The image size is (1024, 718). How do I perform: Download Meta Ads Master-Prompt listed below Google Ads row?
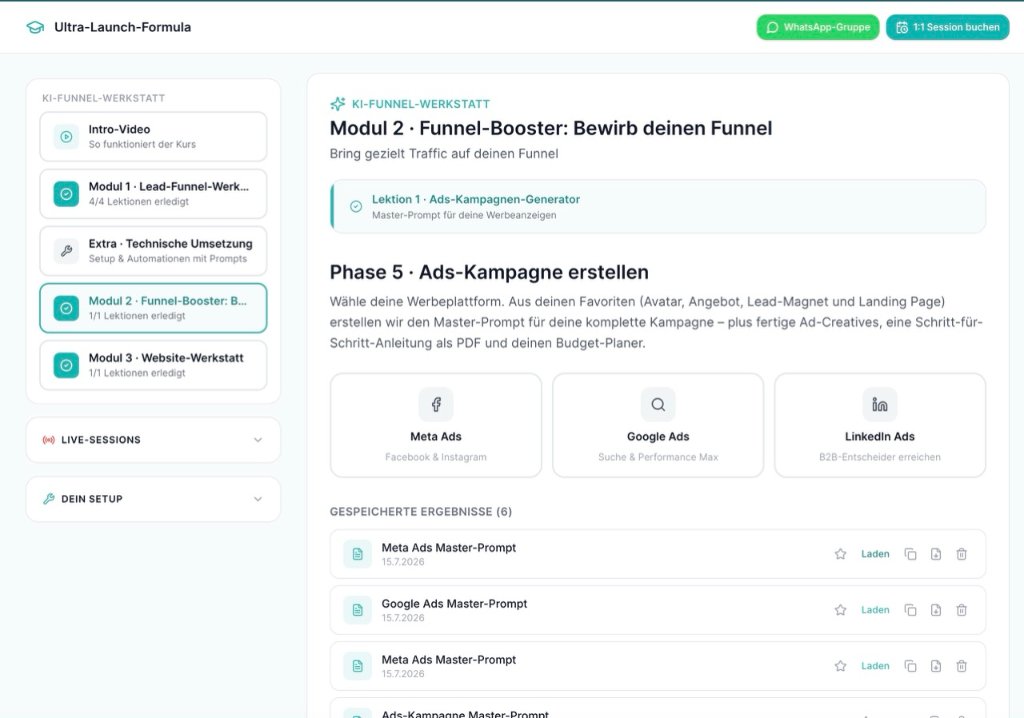click(x=936, y=666)
